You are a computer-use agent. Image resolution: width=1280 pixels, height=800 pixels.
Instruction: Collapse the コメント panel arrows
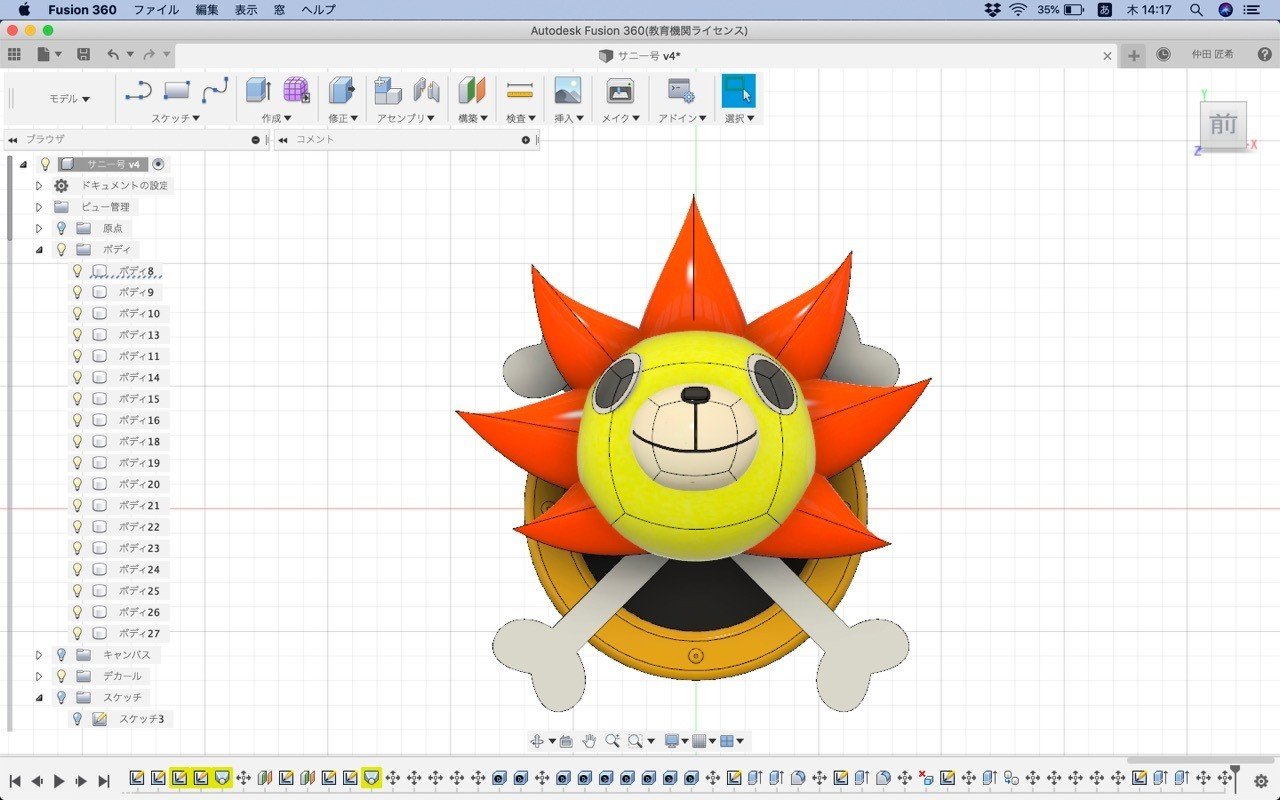[283, 140]
